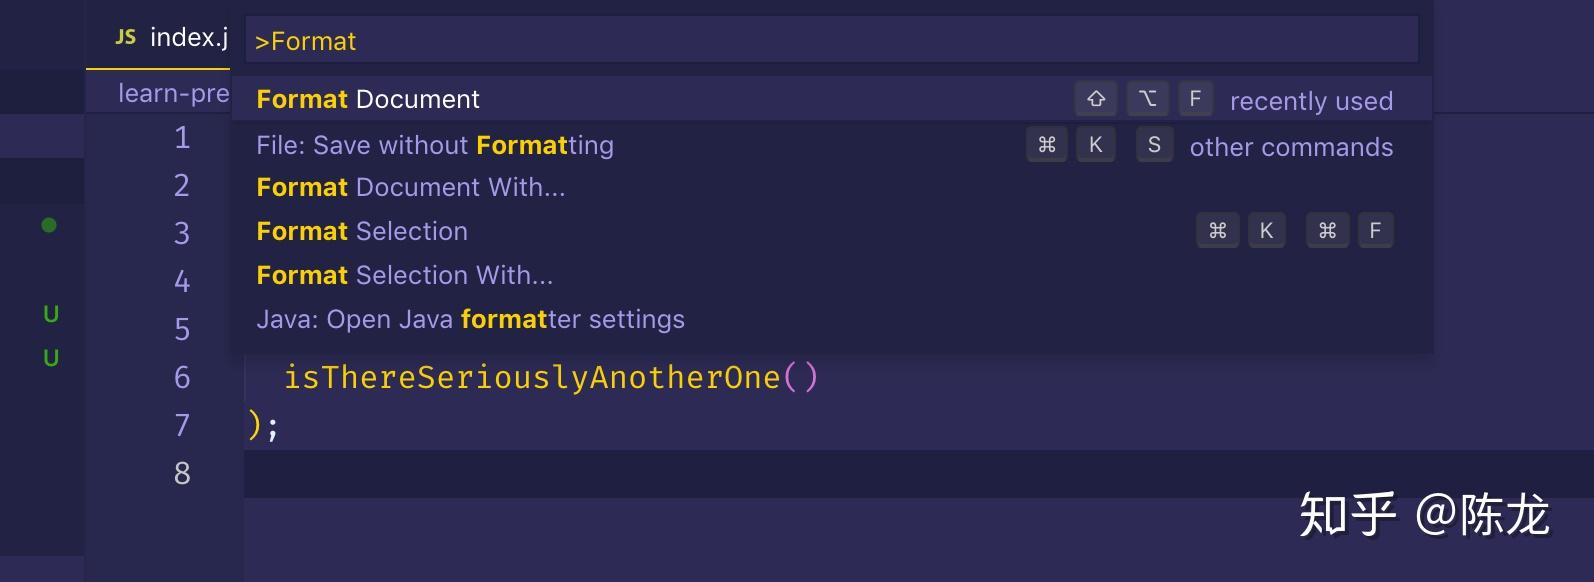This screenshot has width=1594, height=582.
Task: Choose File: Save without Formatting
Action: (x=435, y=145)
